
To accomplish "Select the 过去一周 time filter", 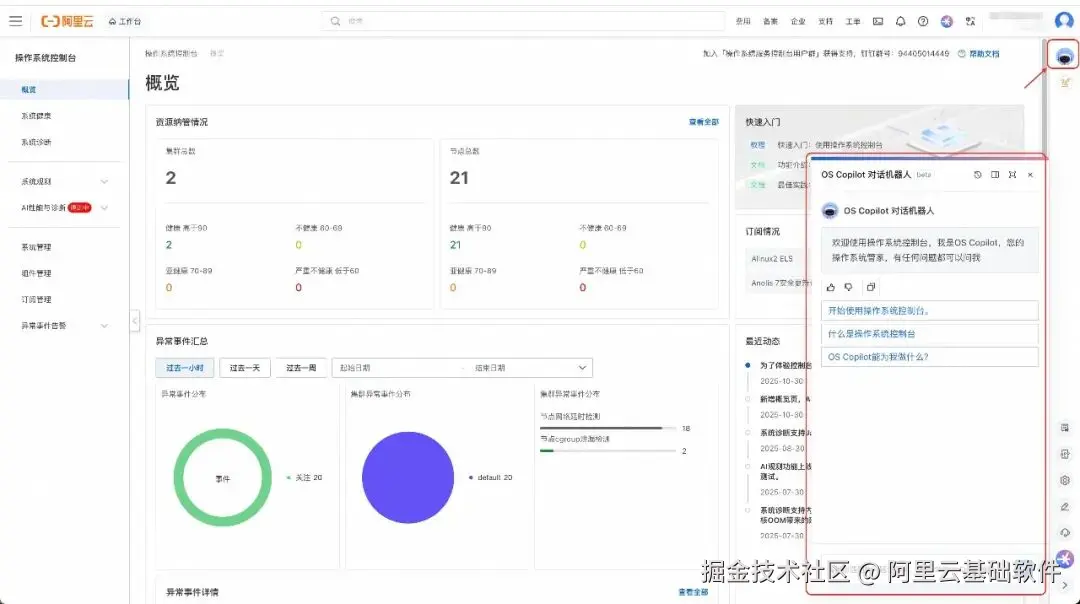I will coord(301,368).
